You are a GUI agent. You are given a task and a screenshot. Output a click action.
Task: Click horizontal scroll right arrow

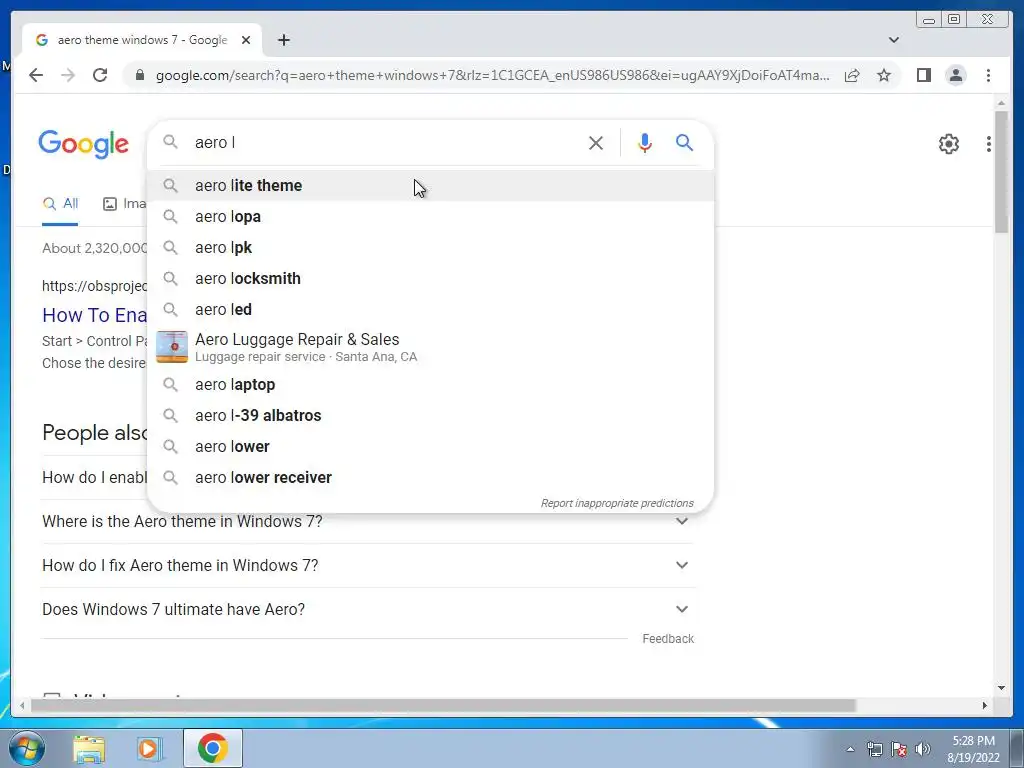(985, 705)
